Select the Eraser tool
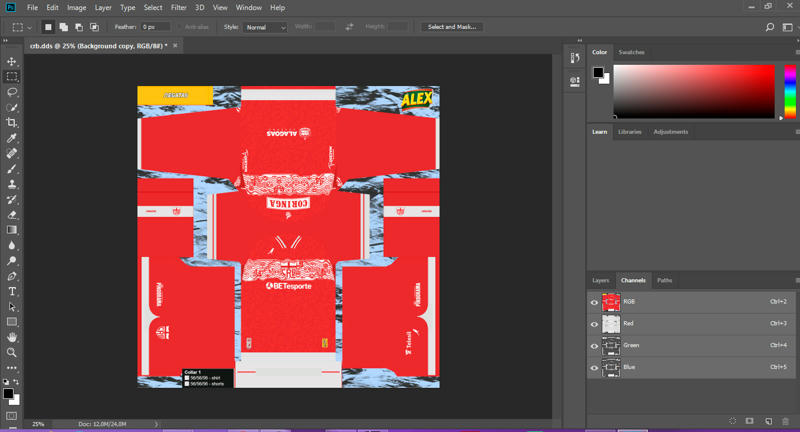 point(12,215)
